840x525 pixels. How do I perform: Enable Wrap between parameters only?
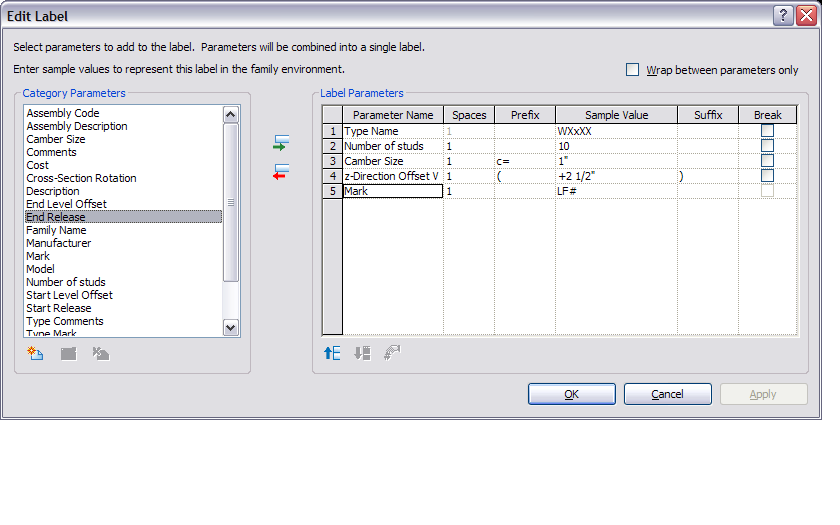tap(633, 70)
